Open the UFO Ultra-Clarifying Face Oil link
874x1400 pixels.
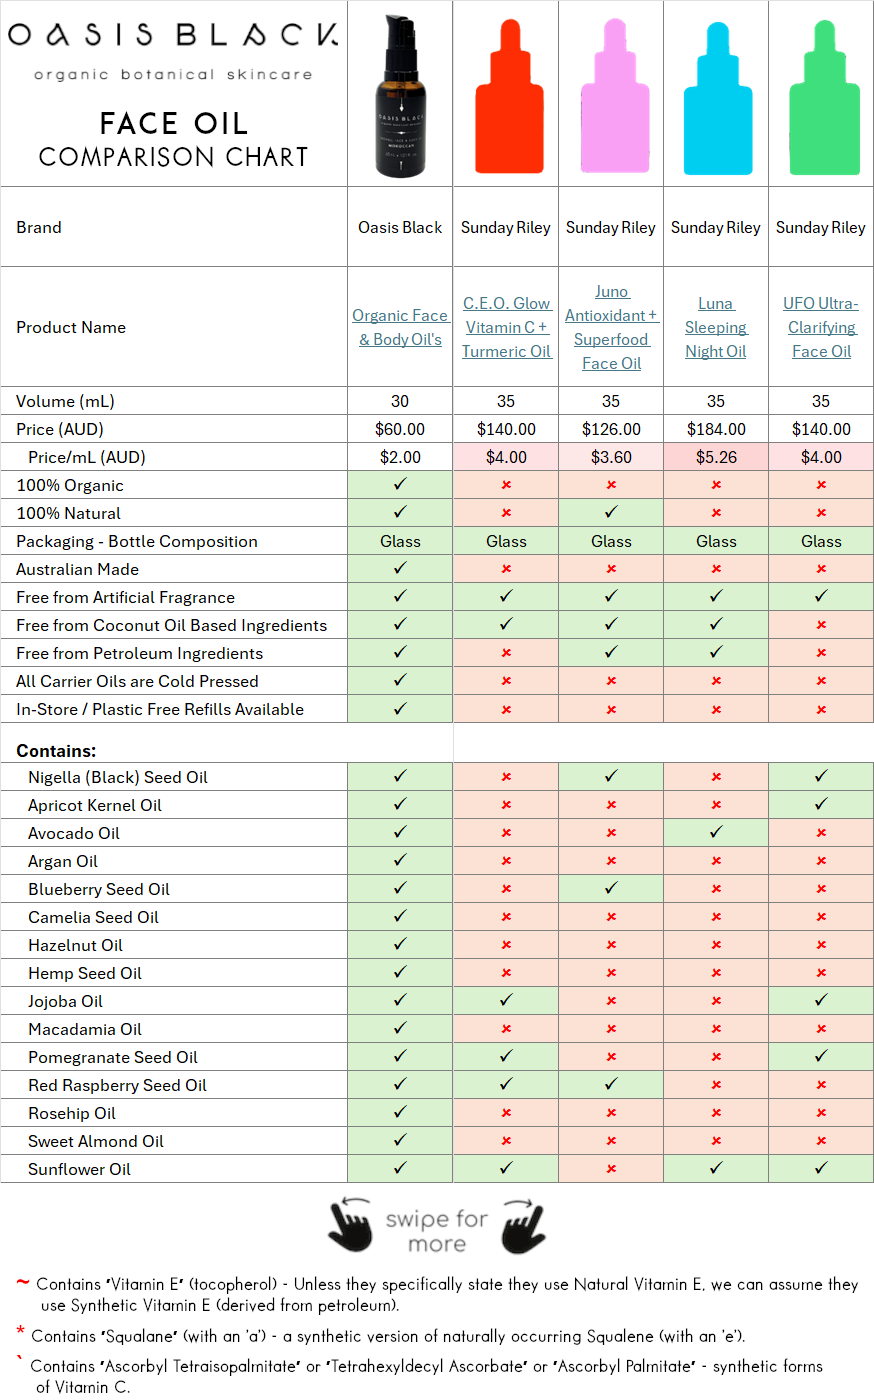click(821, 327)
